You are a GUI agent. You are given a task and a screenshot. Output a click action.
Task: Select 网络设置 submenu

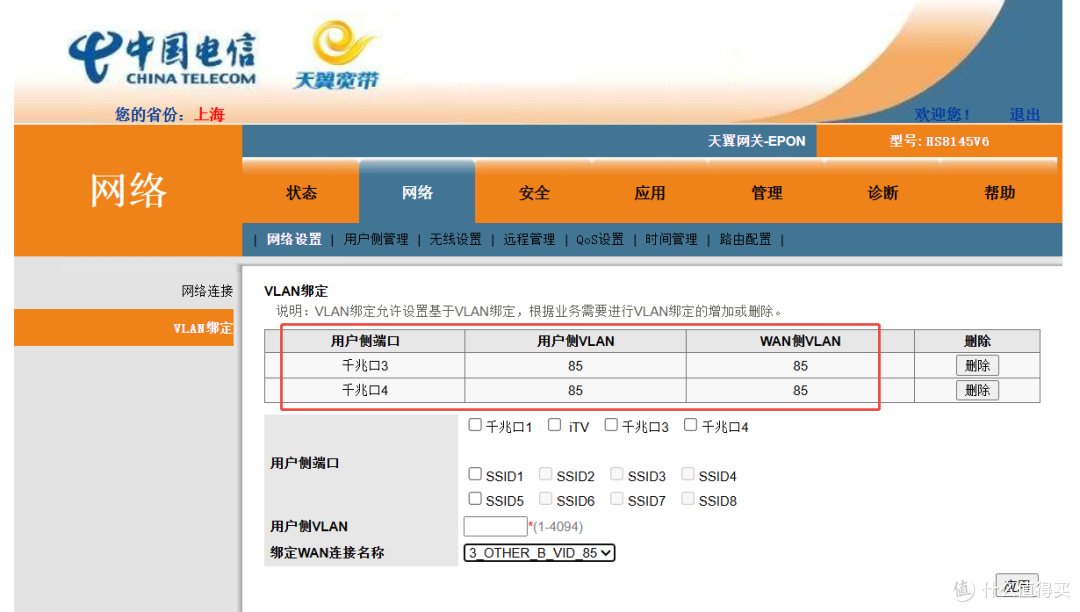(294, 240)
